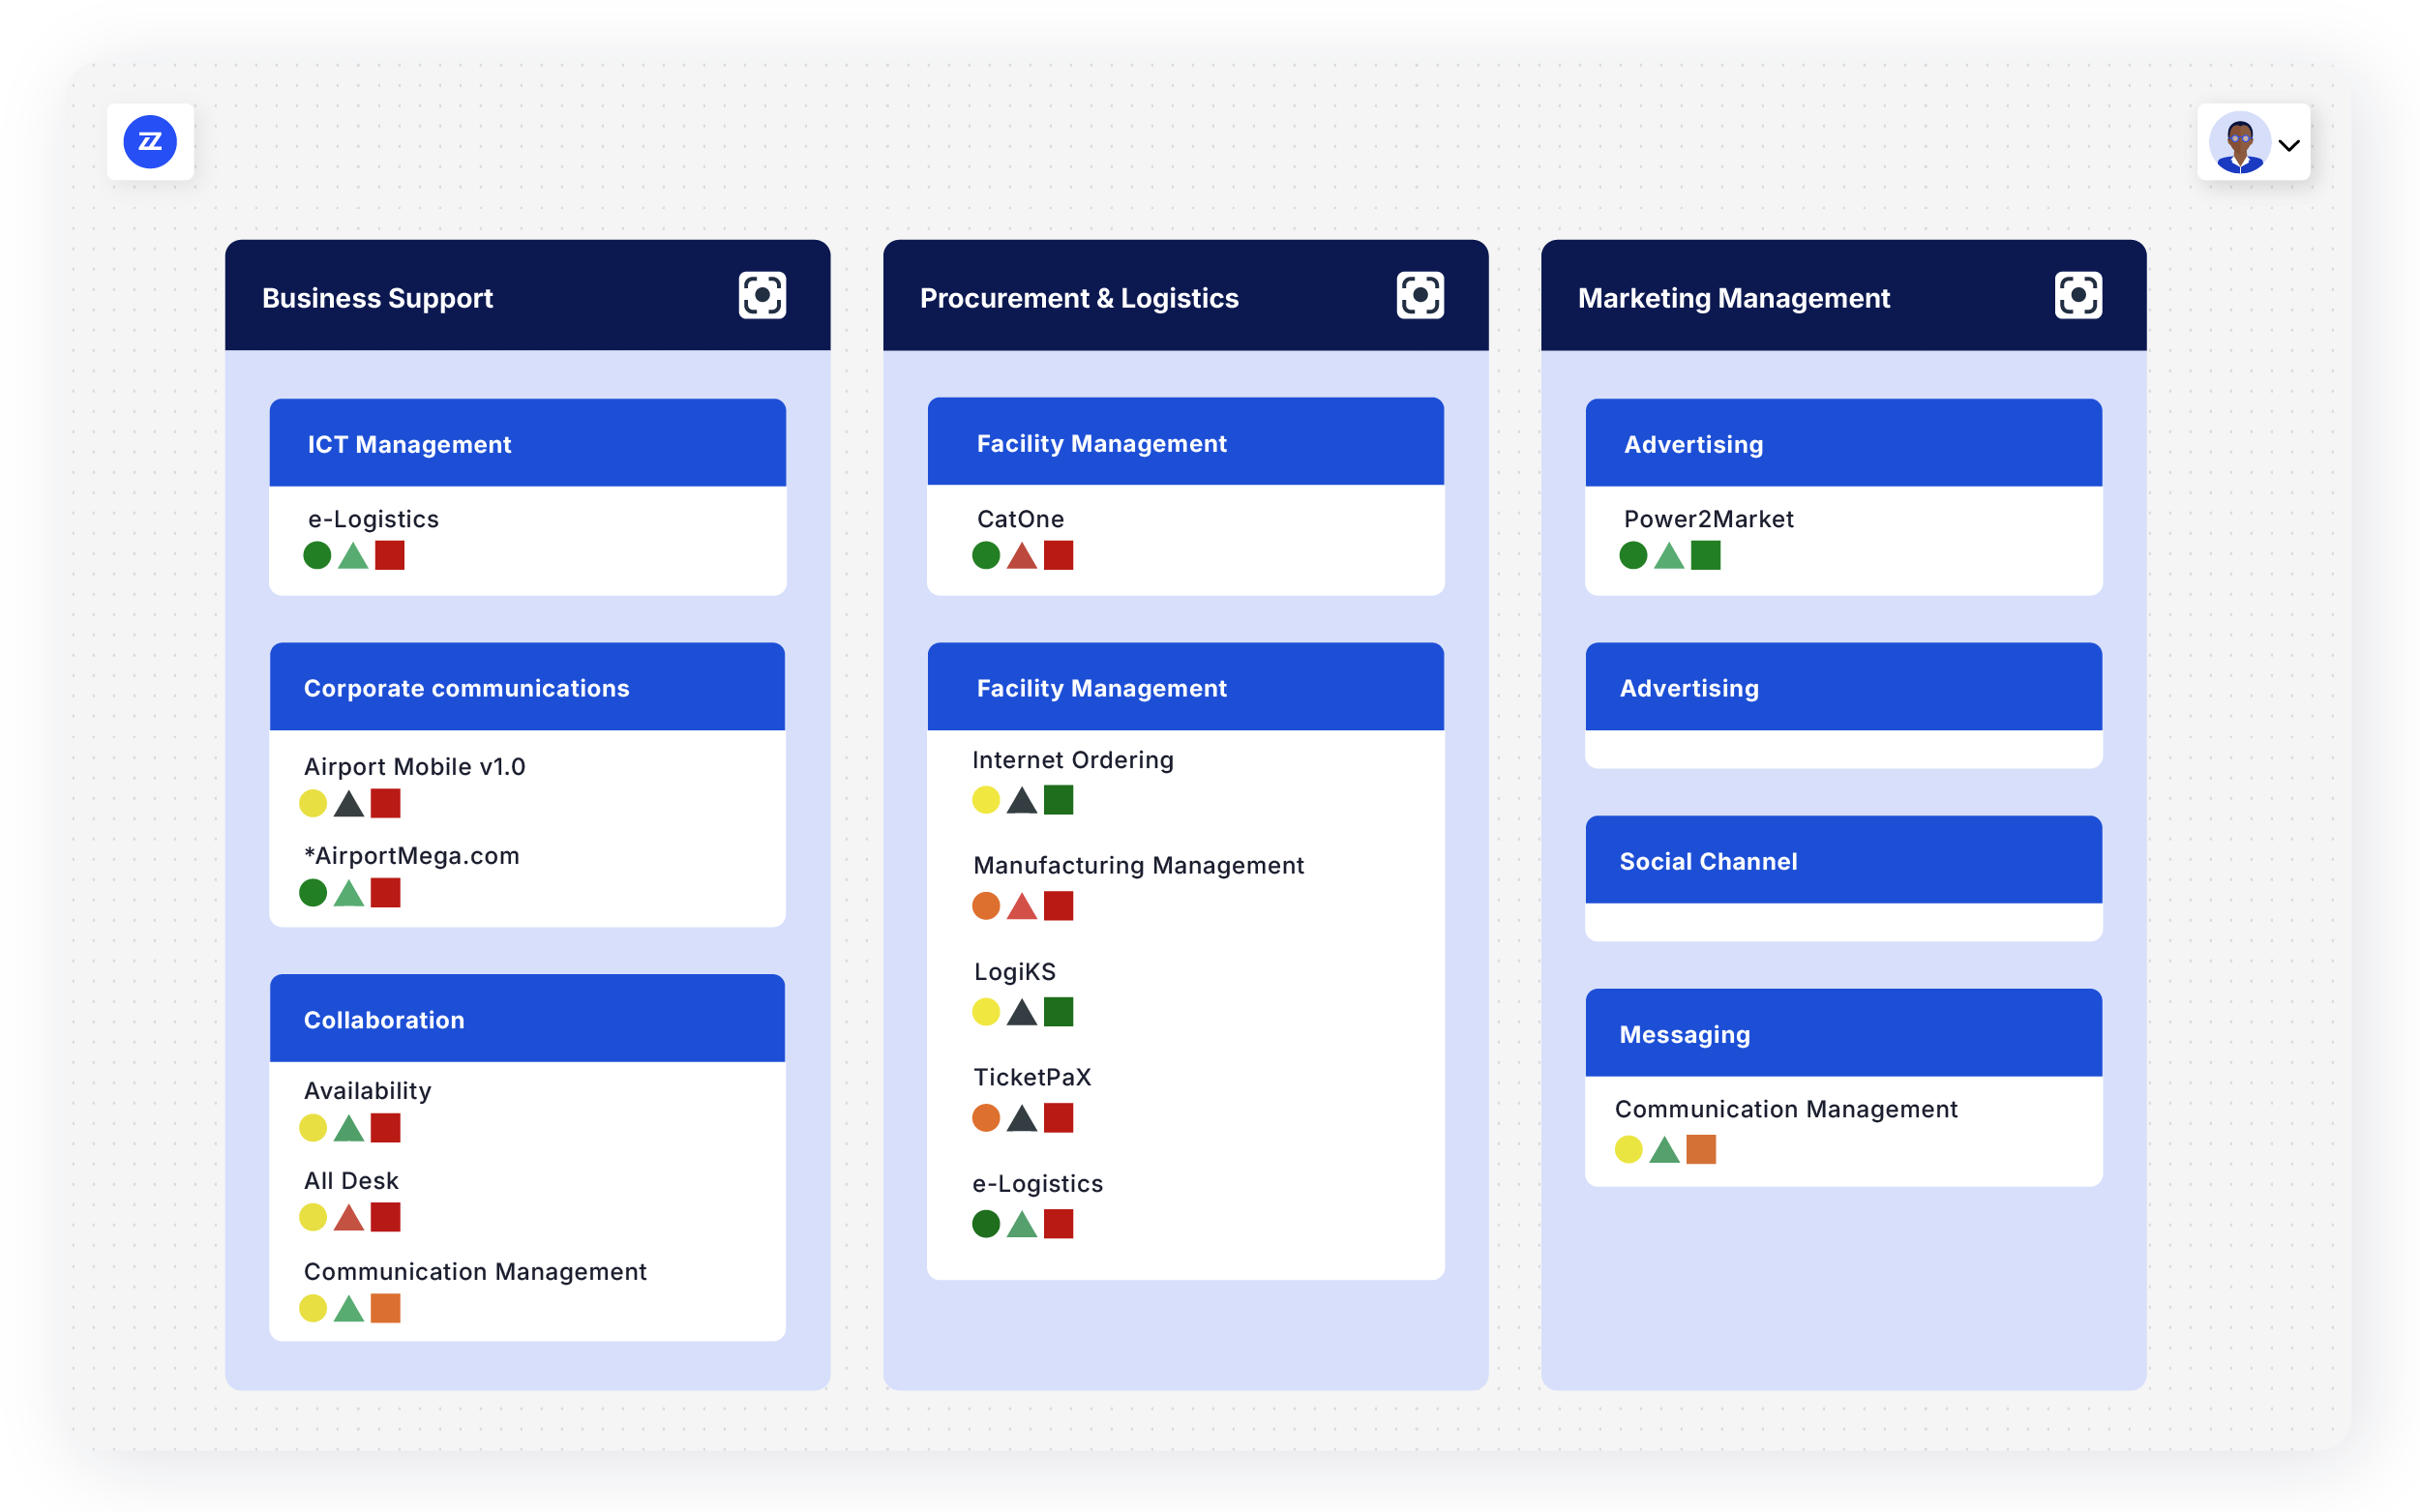Click the yellow circle under Availability
Viewport: 2420px width, 1512px height.
tap(313, 1128)
